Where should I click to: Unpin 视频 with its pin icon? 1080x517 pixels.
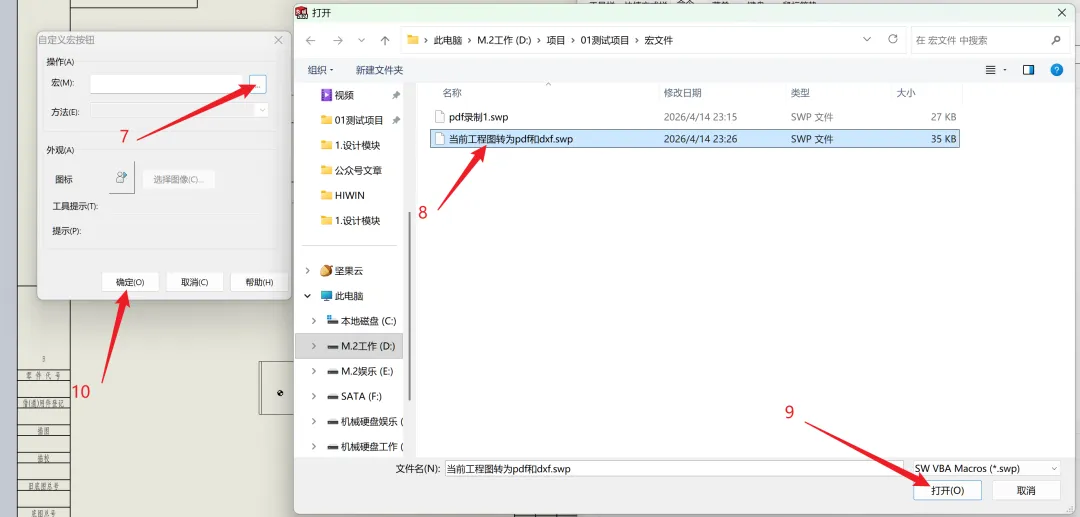pos(396,95)
